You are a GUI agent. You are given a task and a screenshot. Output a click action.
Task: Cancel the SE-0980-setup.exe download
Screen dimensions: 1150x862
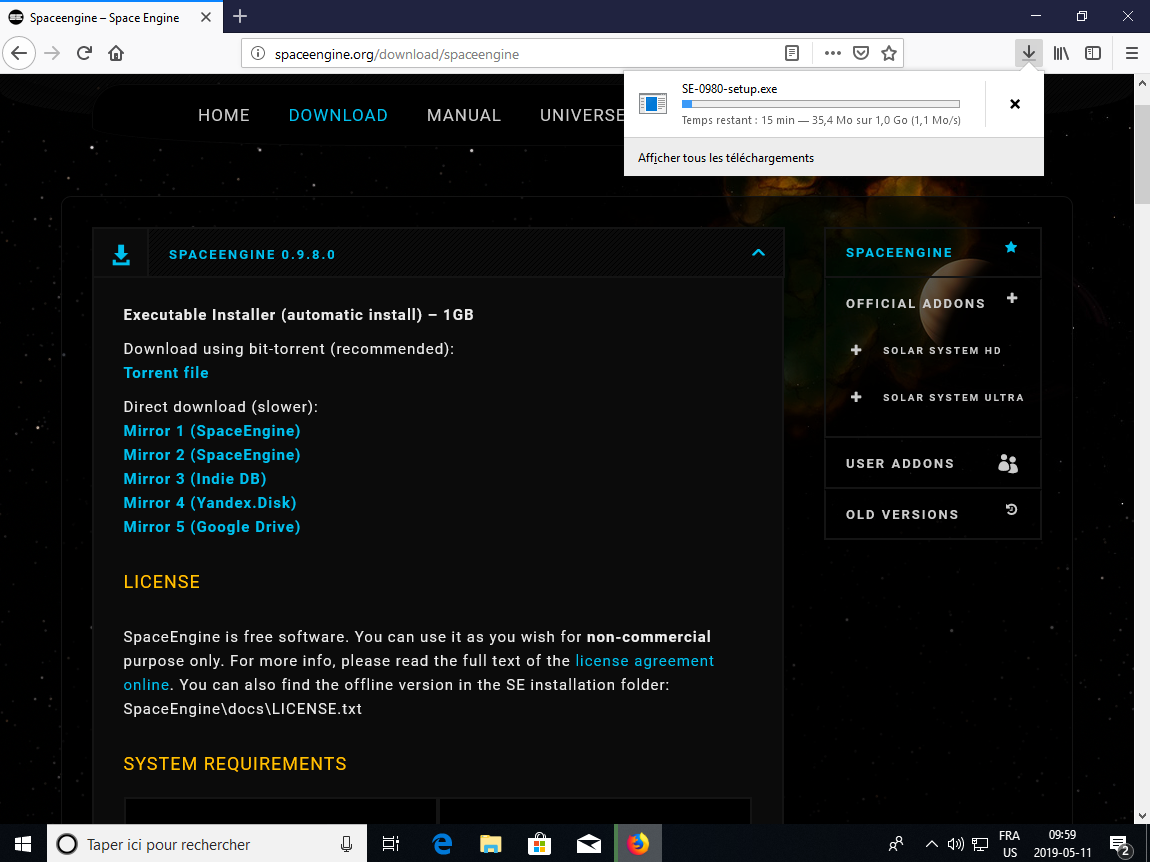pos(1015,104)
